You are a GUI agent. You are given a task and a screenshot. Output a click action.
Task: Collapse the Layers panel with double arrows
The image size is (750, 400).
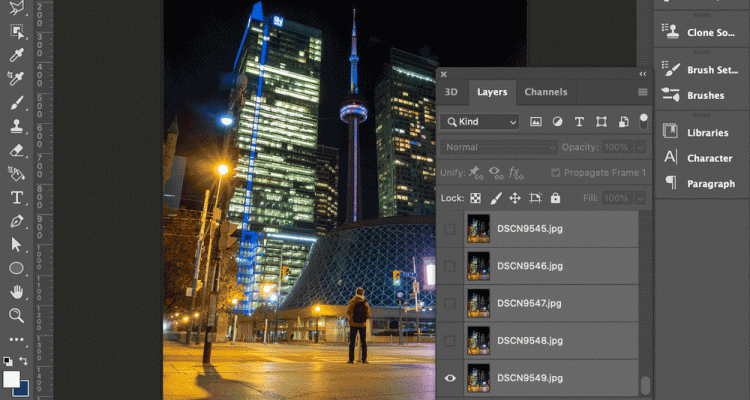[x=642, y=74]
